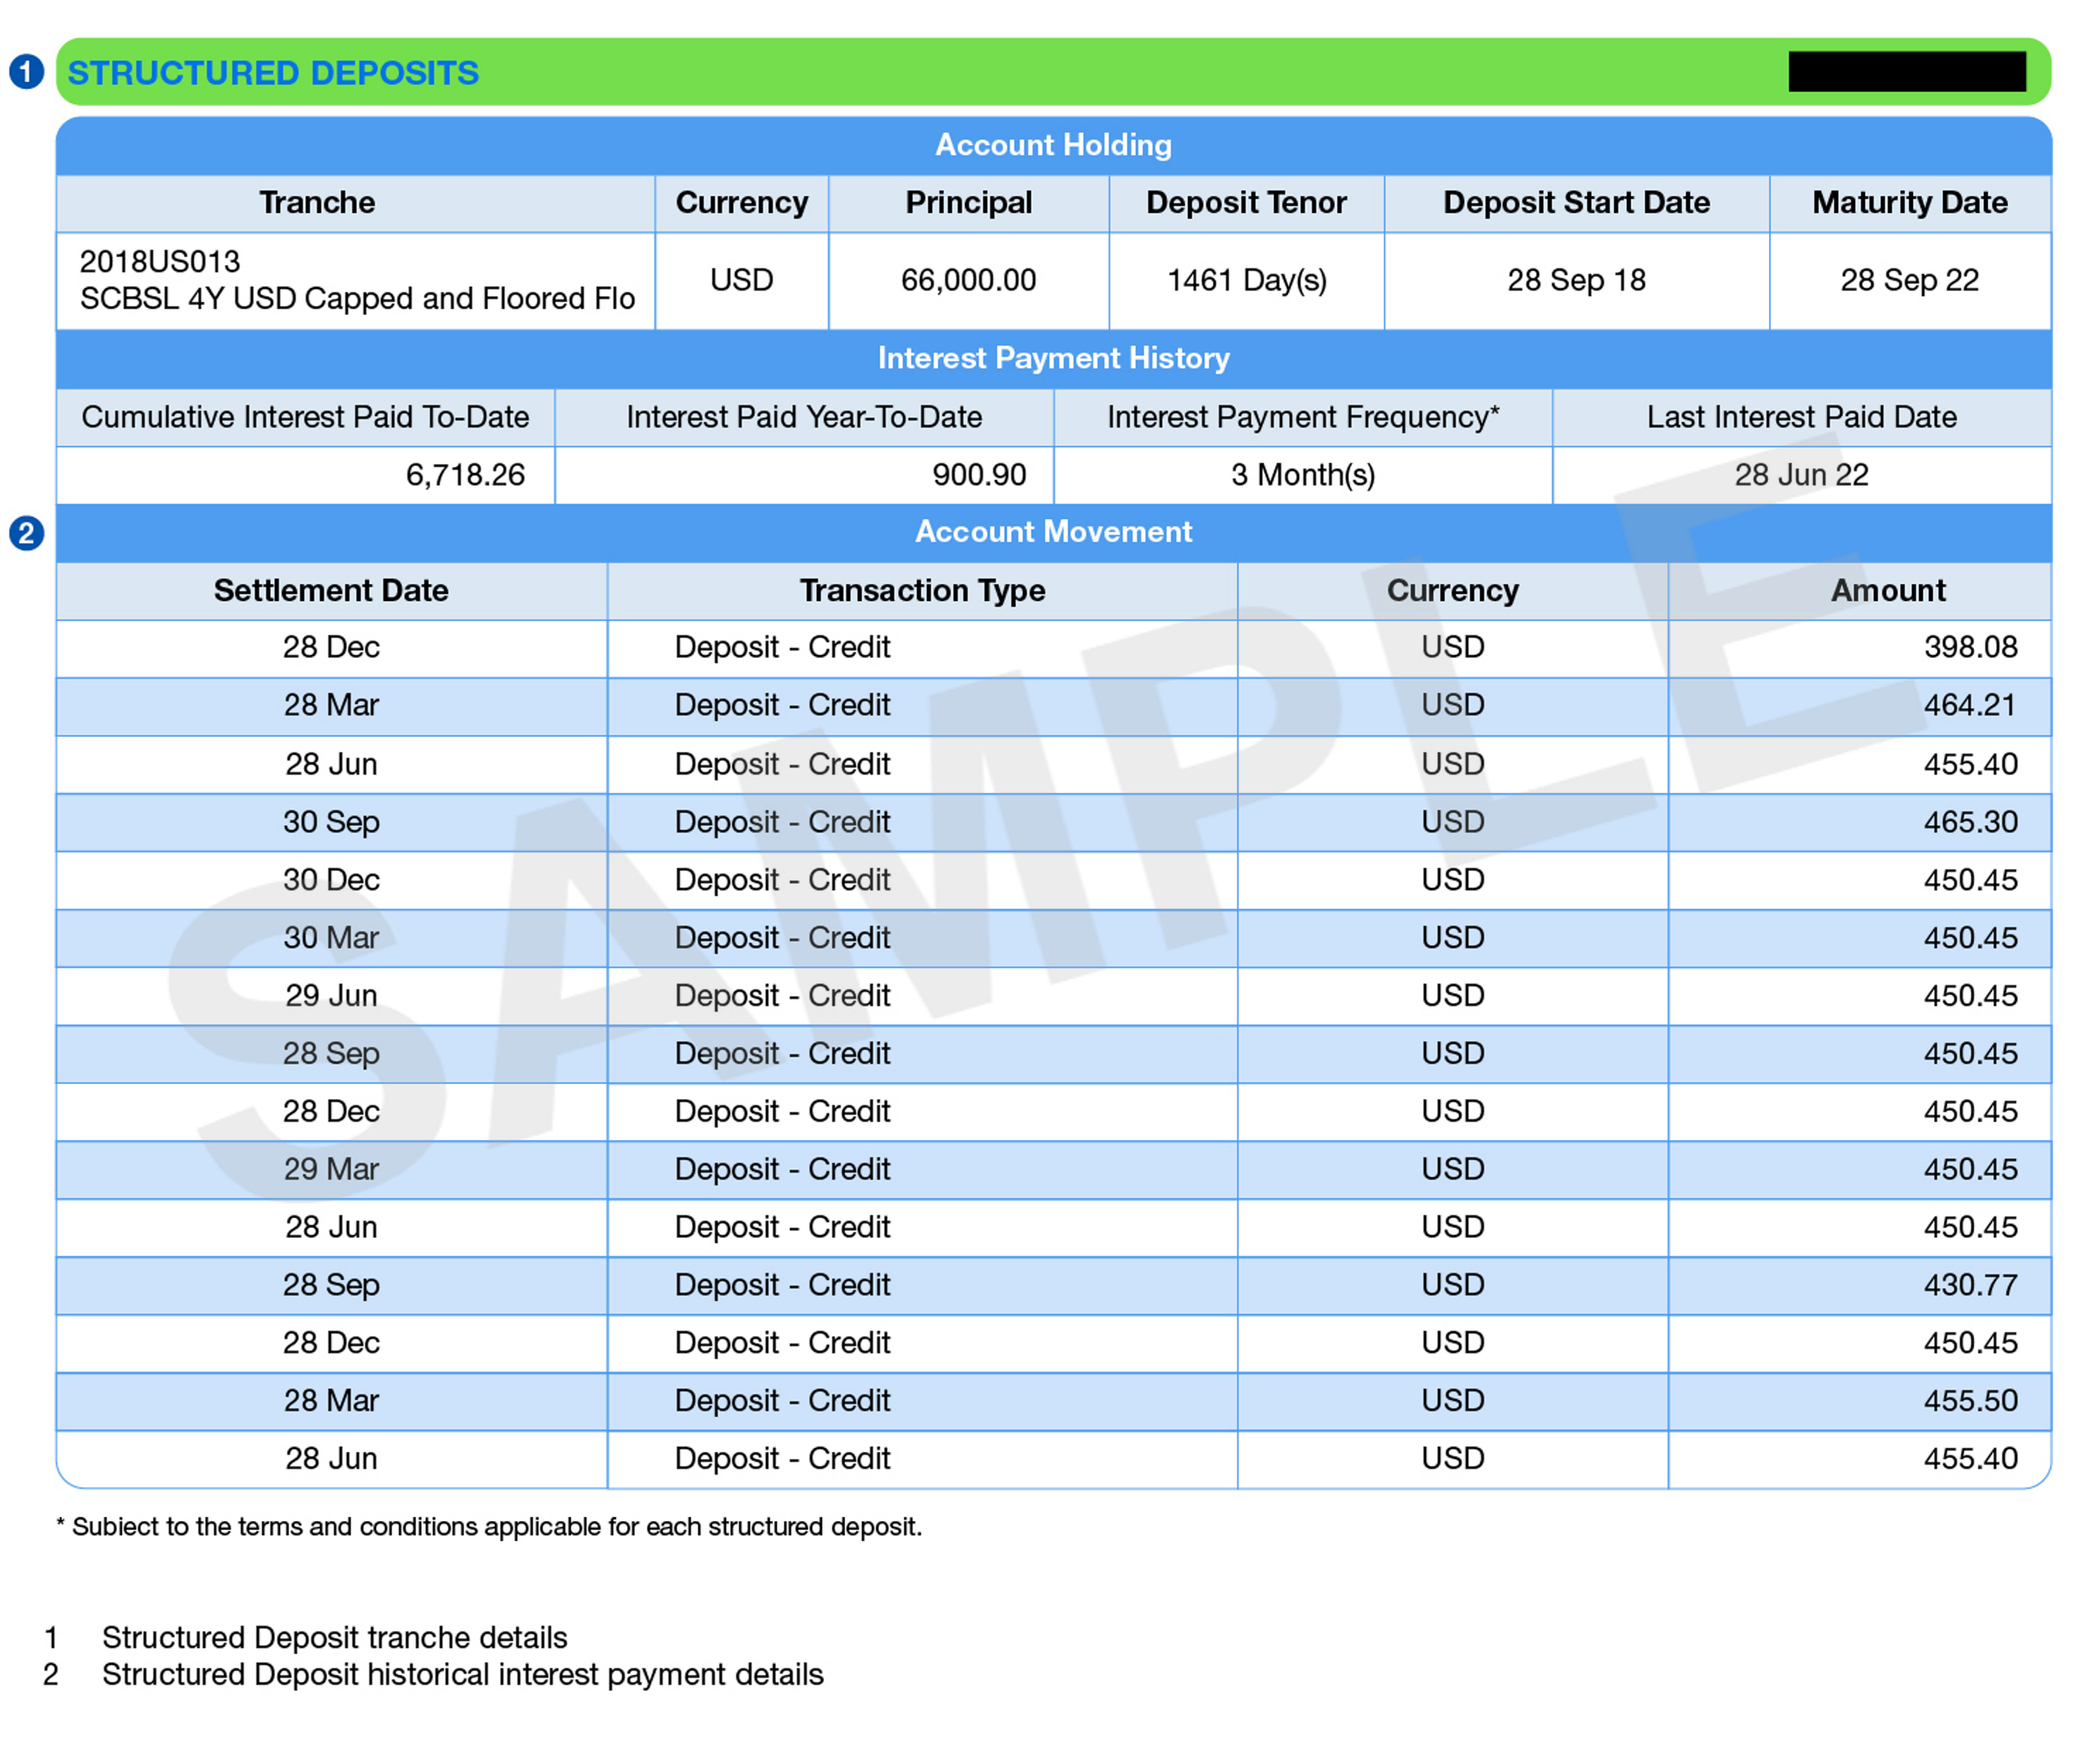Select settlement date 30 Mar
The image size is (2091, 1764).
(331, 939)
